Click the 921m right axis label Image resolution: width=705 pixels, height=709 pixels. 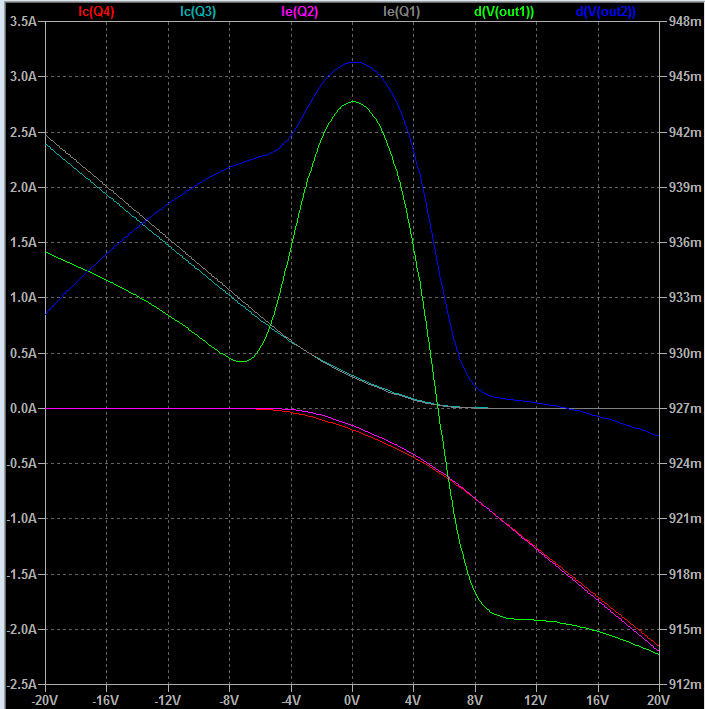coord(685,519)
